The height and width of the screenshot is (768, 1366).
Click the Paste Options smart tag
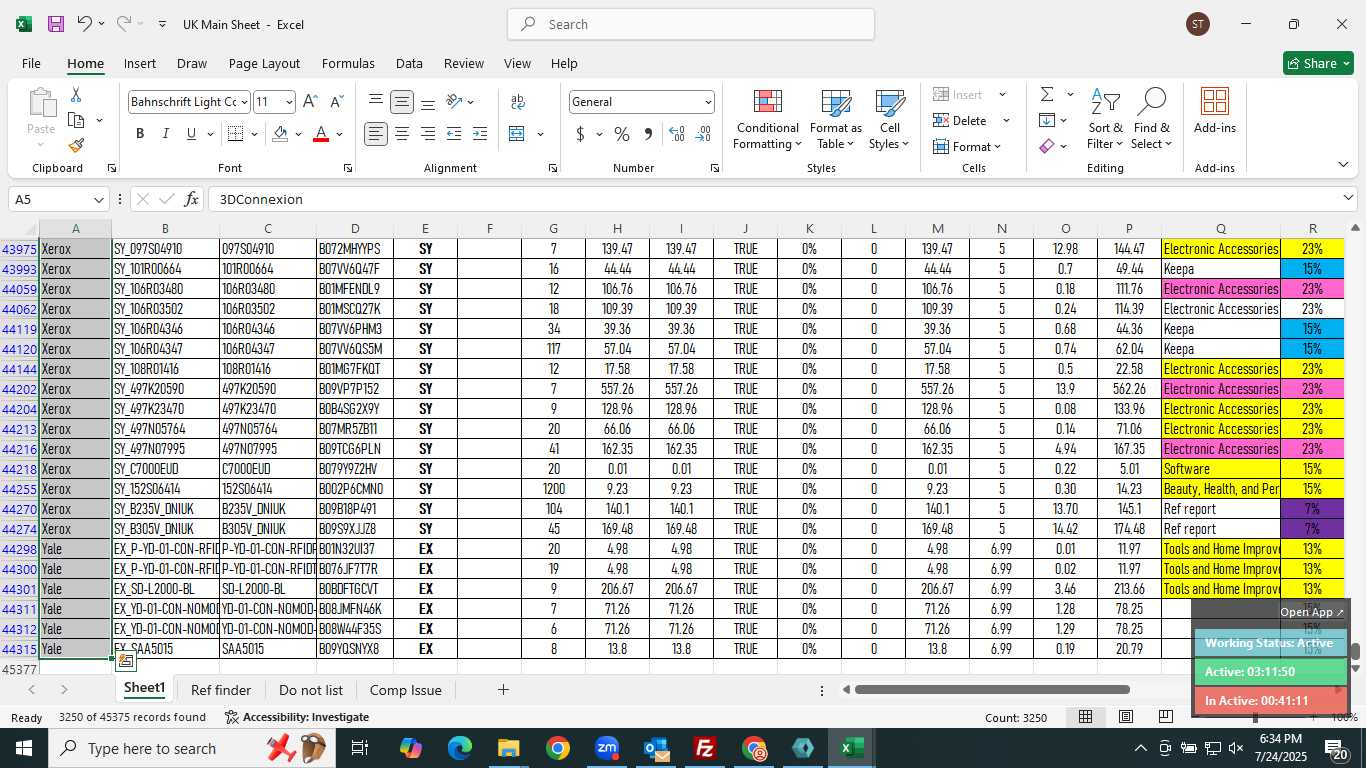tap(126, 661)
